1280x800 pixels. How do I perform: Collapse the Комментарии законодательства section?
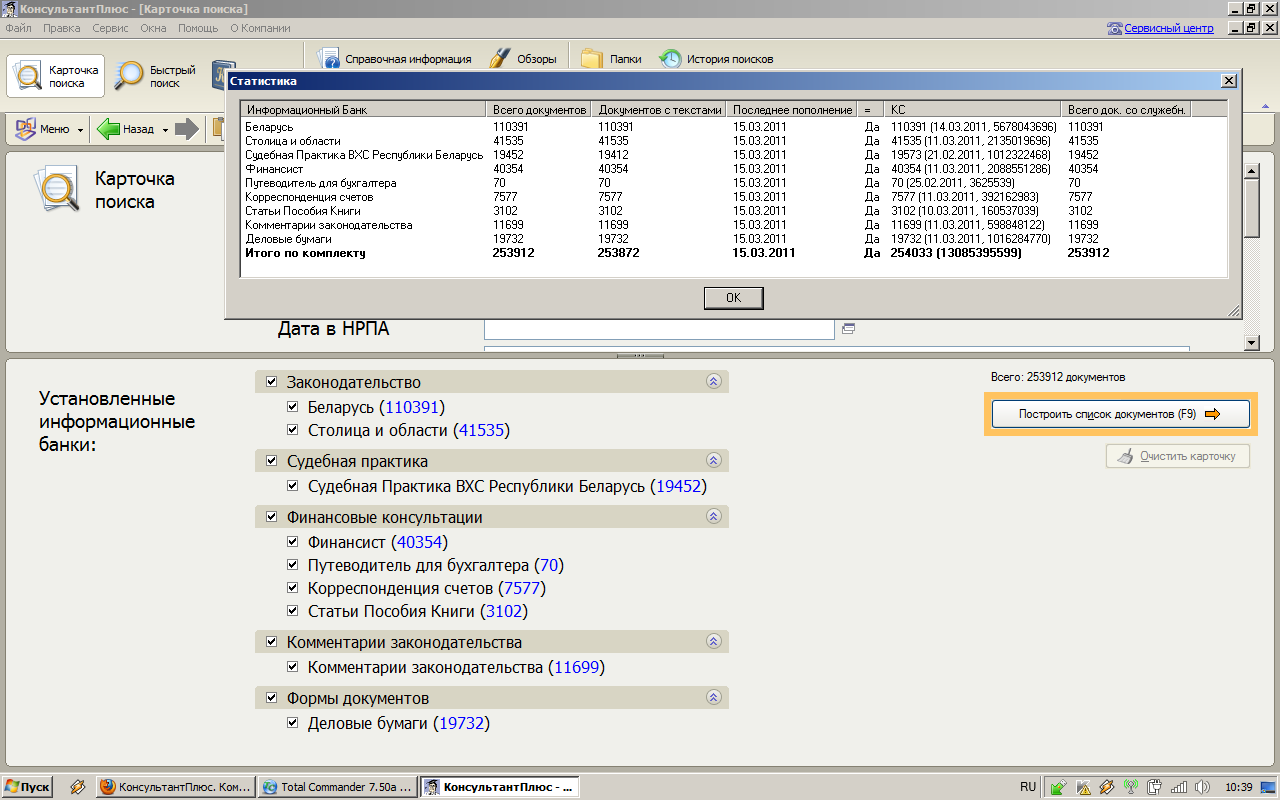[713, 641]
